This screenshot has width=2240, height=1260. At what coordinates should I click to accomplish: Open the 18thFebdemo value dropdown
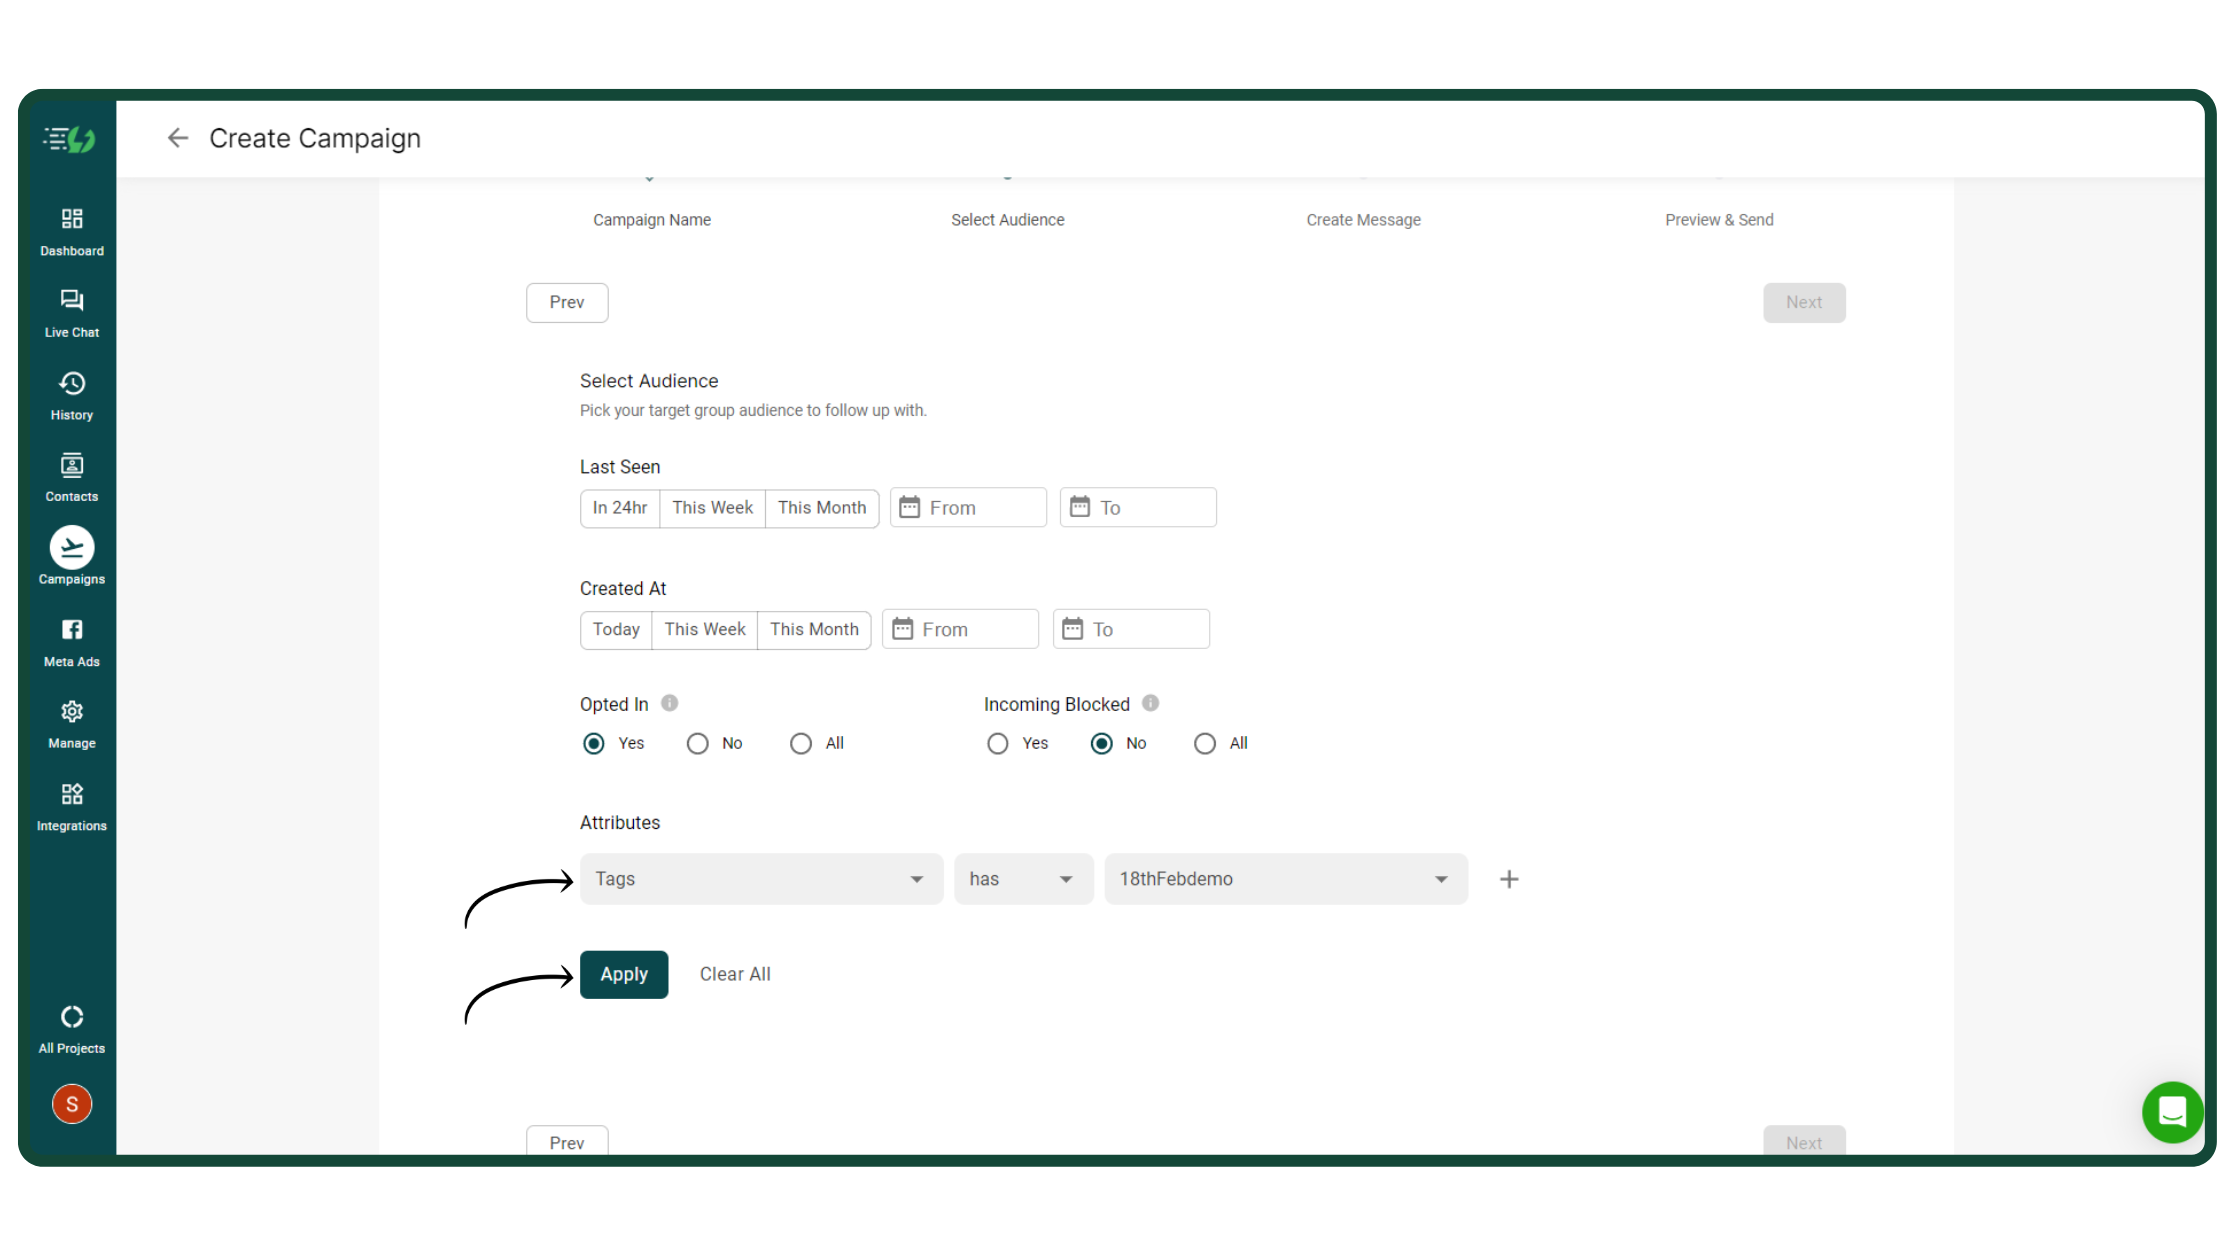click(x=1285, y=879)
